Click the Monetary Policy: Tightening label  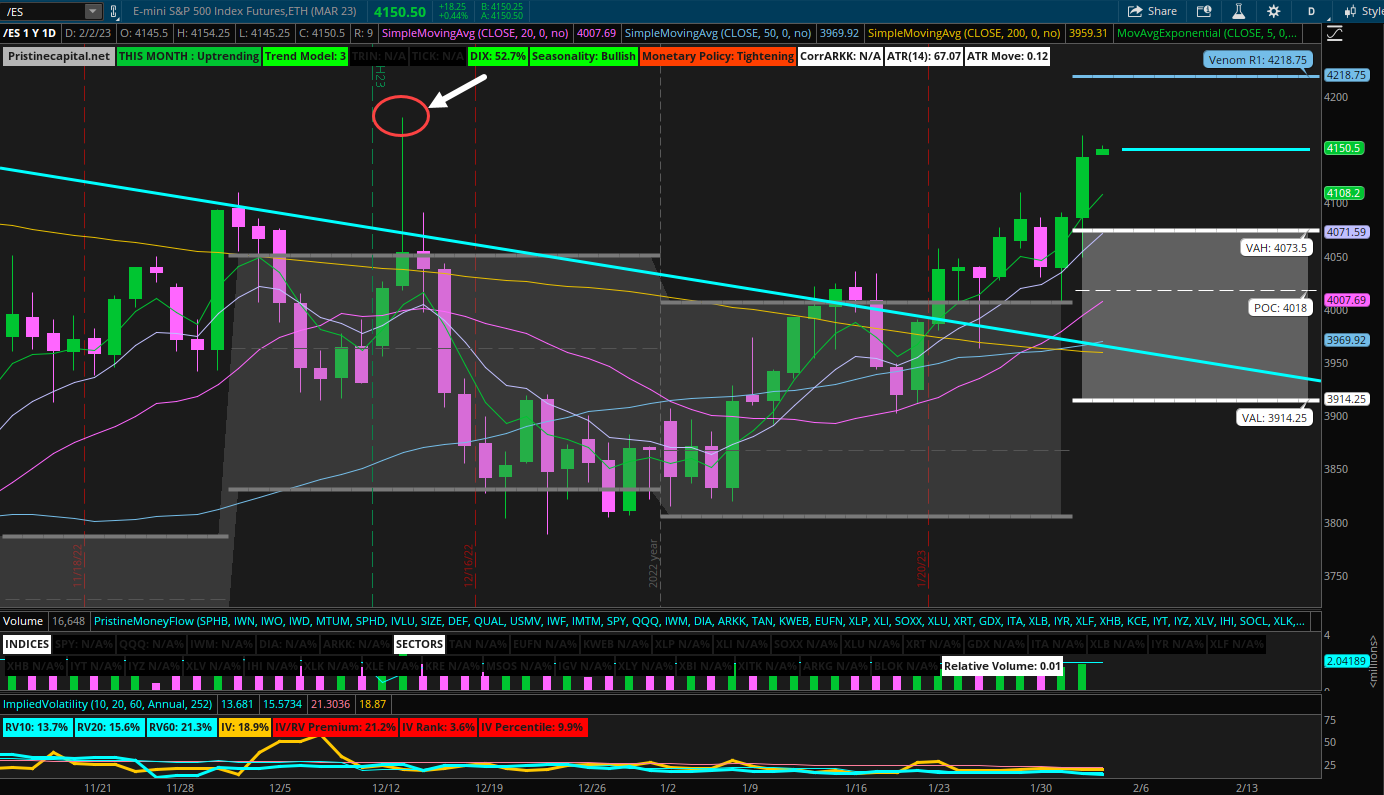(x=717, y=56)
